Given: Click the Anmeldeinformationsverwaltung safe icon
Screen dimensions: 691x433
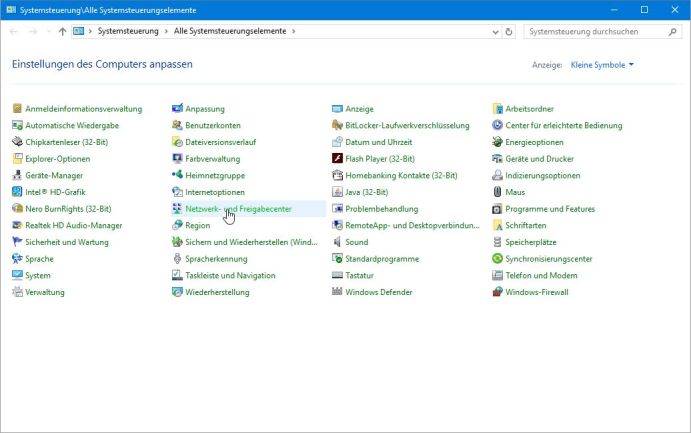Looking at the screenshot, I should [17, 108].
